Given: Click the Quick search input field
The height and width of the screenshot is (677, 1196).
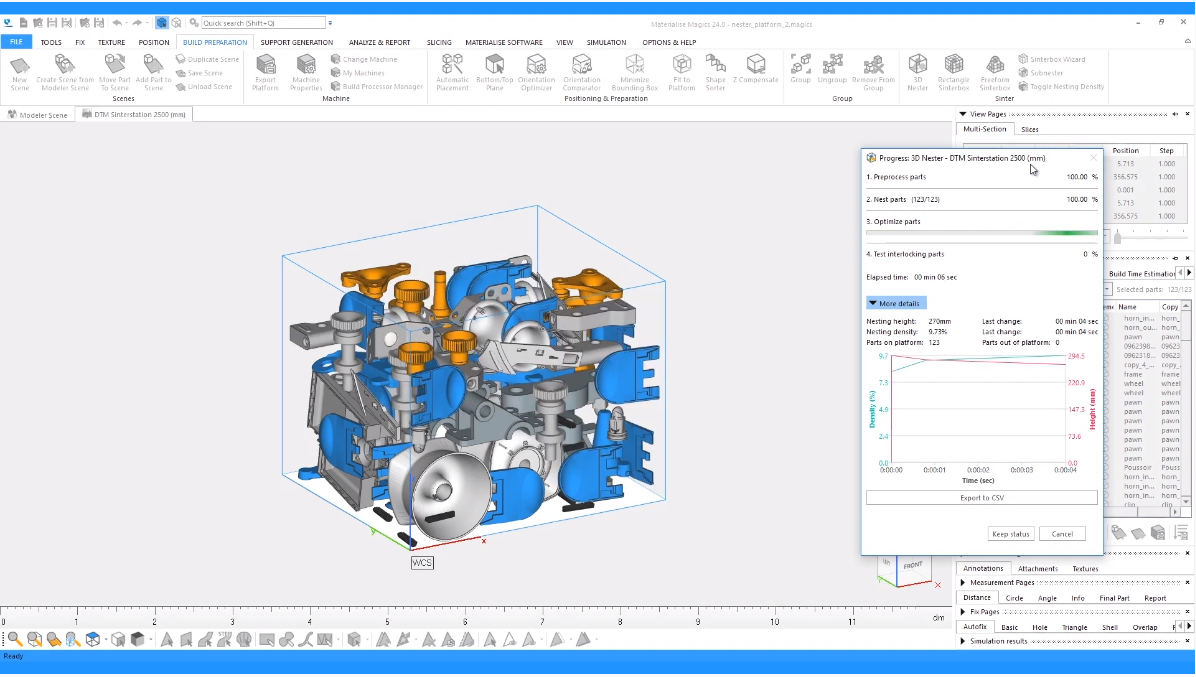Looking at the screenshot, I should pyautogui.click(x=263, y=22).
